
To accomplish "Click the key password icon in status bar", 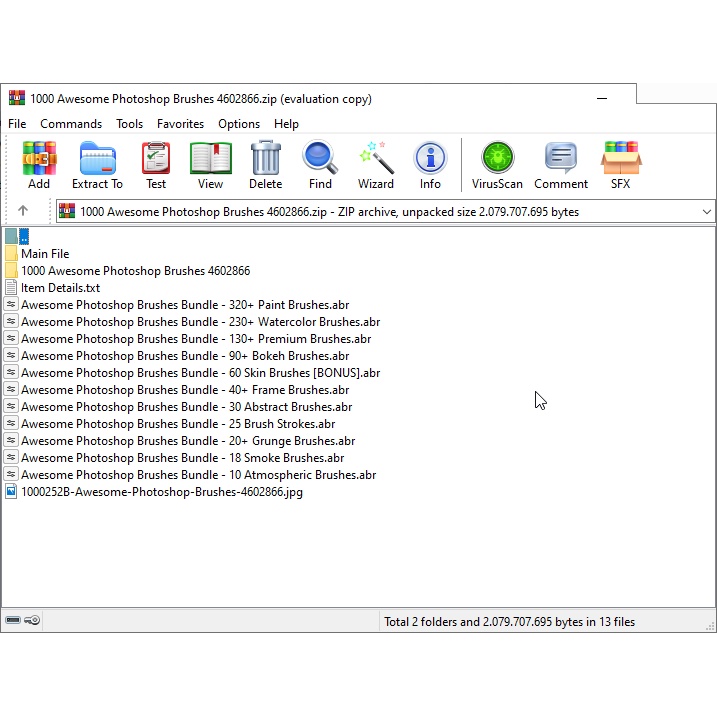I will coord(32,620).
